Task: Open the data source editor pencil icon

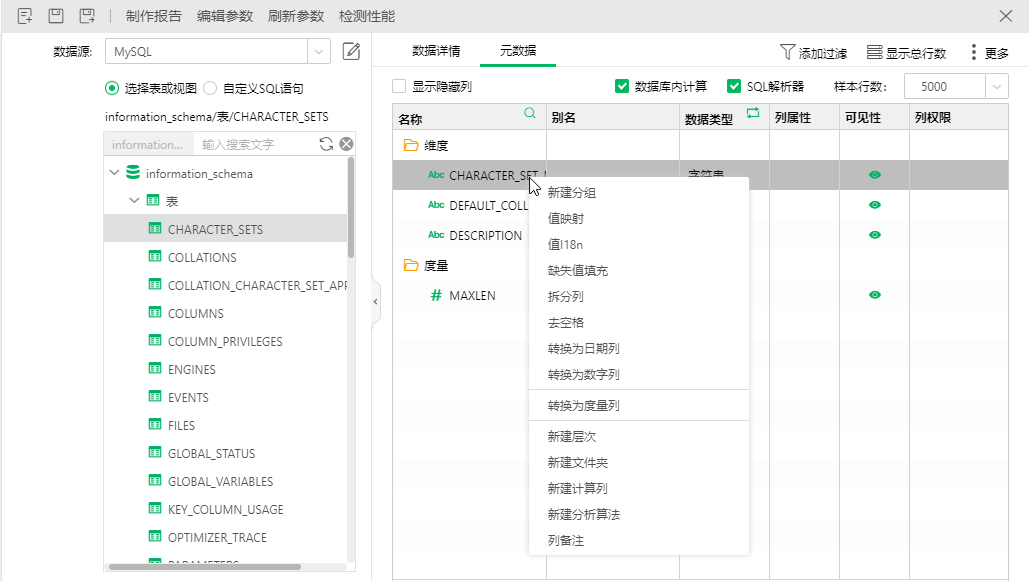Action: point(351,51)
